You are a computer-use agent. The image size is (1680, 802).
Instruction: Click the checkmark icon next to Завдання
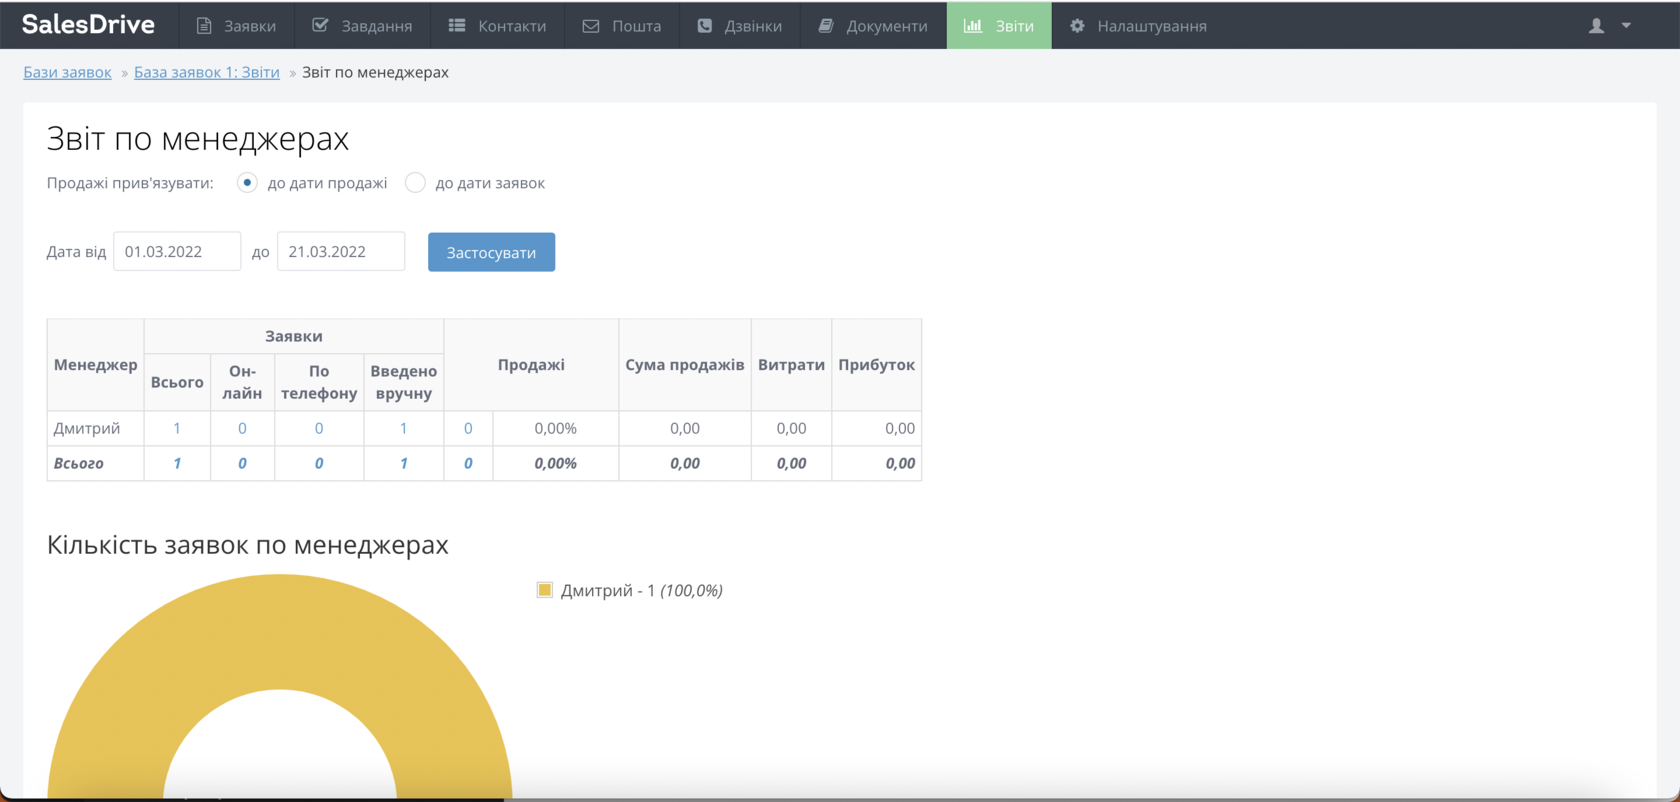pyautogui.click(x=320, y=25)
